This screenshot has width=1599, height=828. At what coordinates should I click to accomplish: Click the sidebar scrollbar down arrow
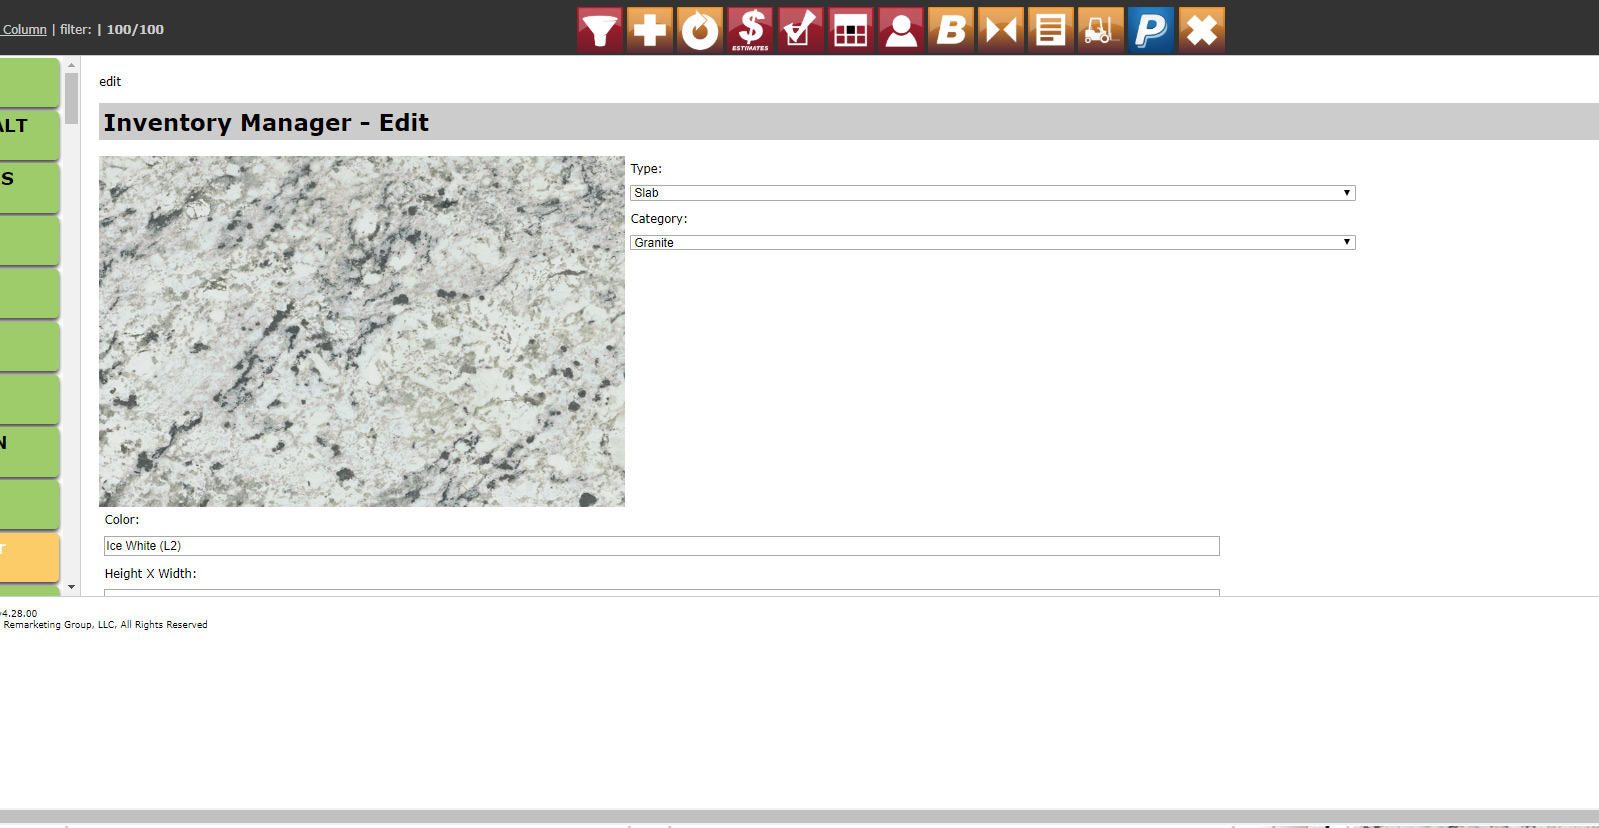point(71,587)
